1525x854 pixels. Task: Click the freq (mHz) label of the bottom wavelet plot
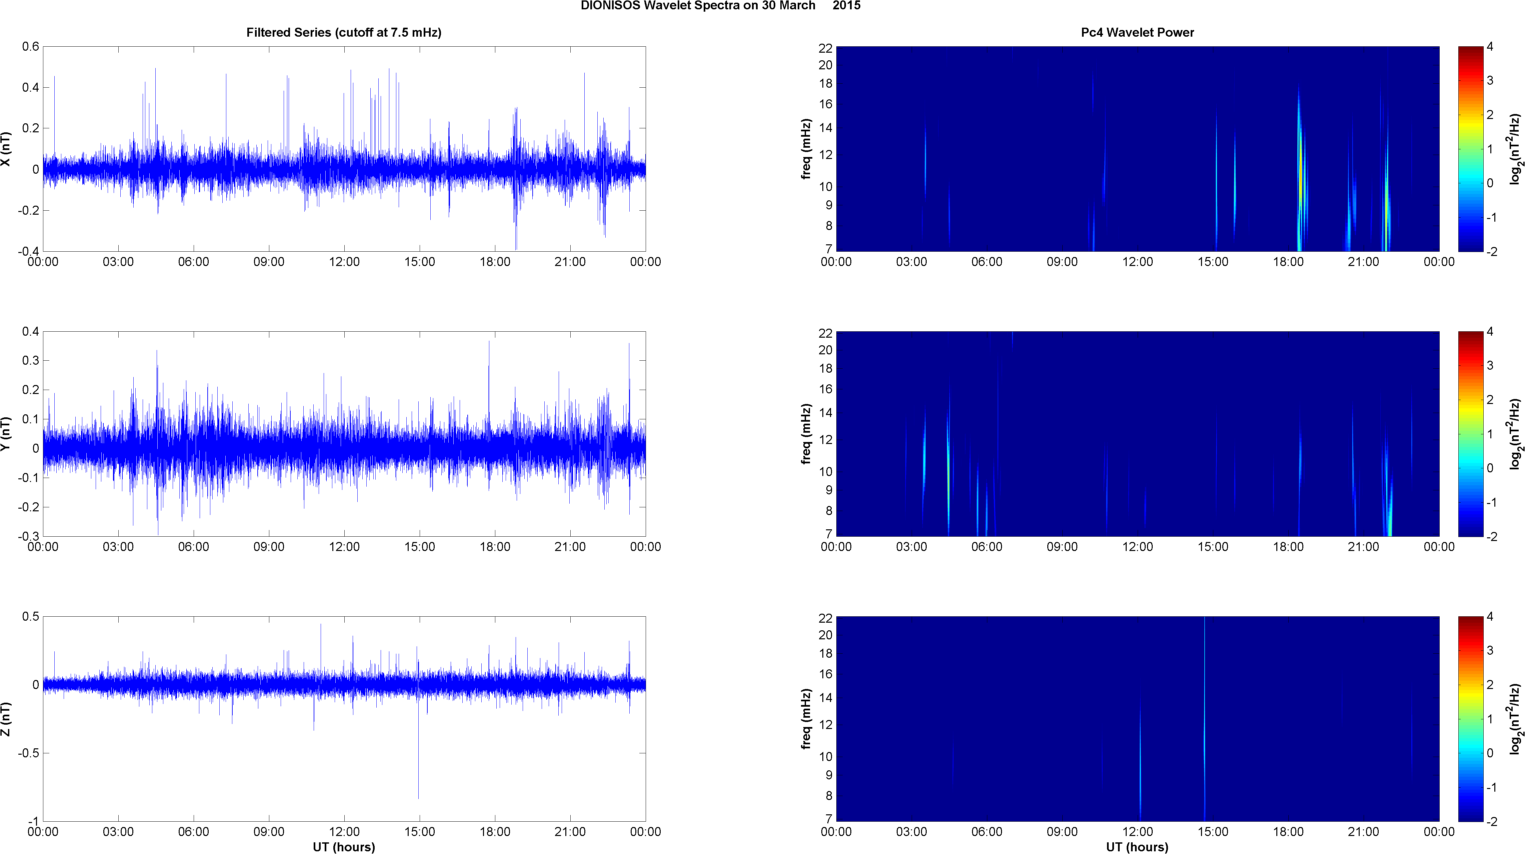tap(806, 719)
